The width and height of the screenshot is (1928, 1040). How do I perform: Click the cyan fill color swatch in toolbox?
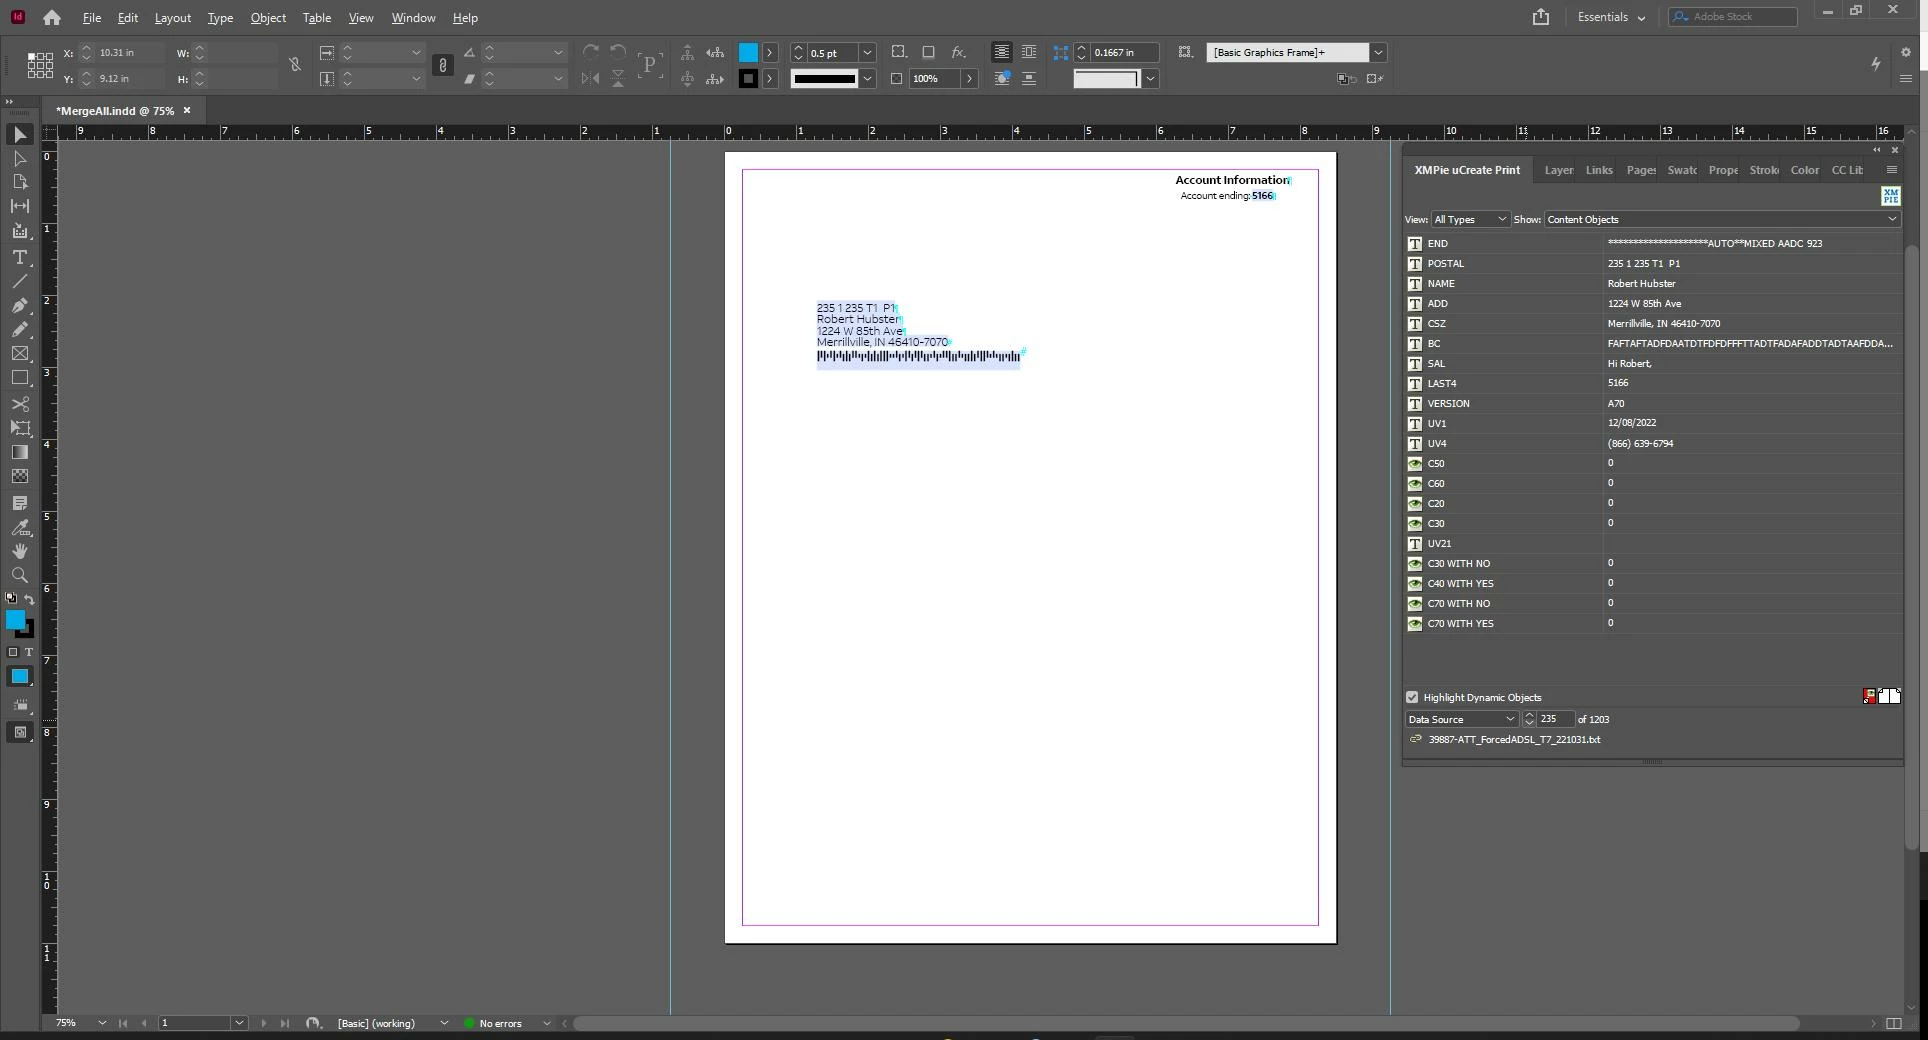16,621
